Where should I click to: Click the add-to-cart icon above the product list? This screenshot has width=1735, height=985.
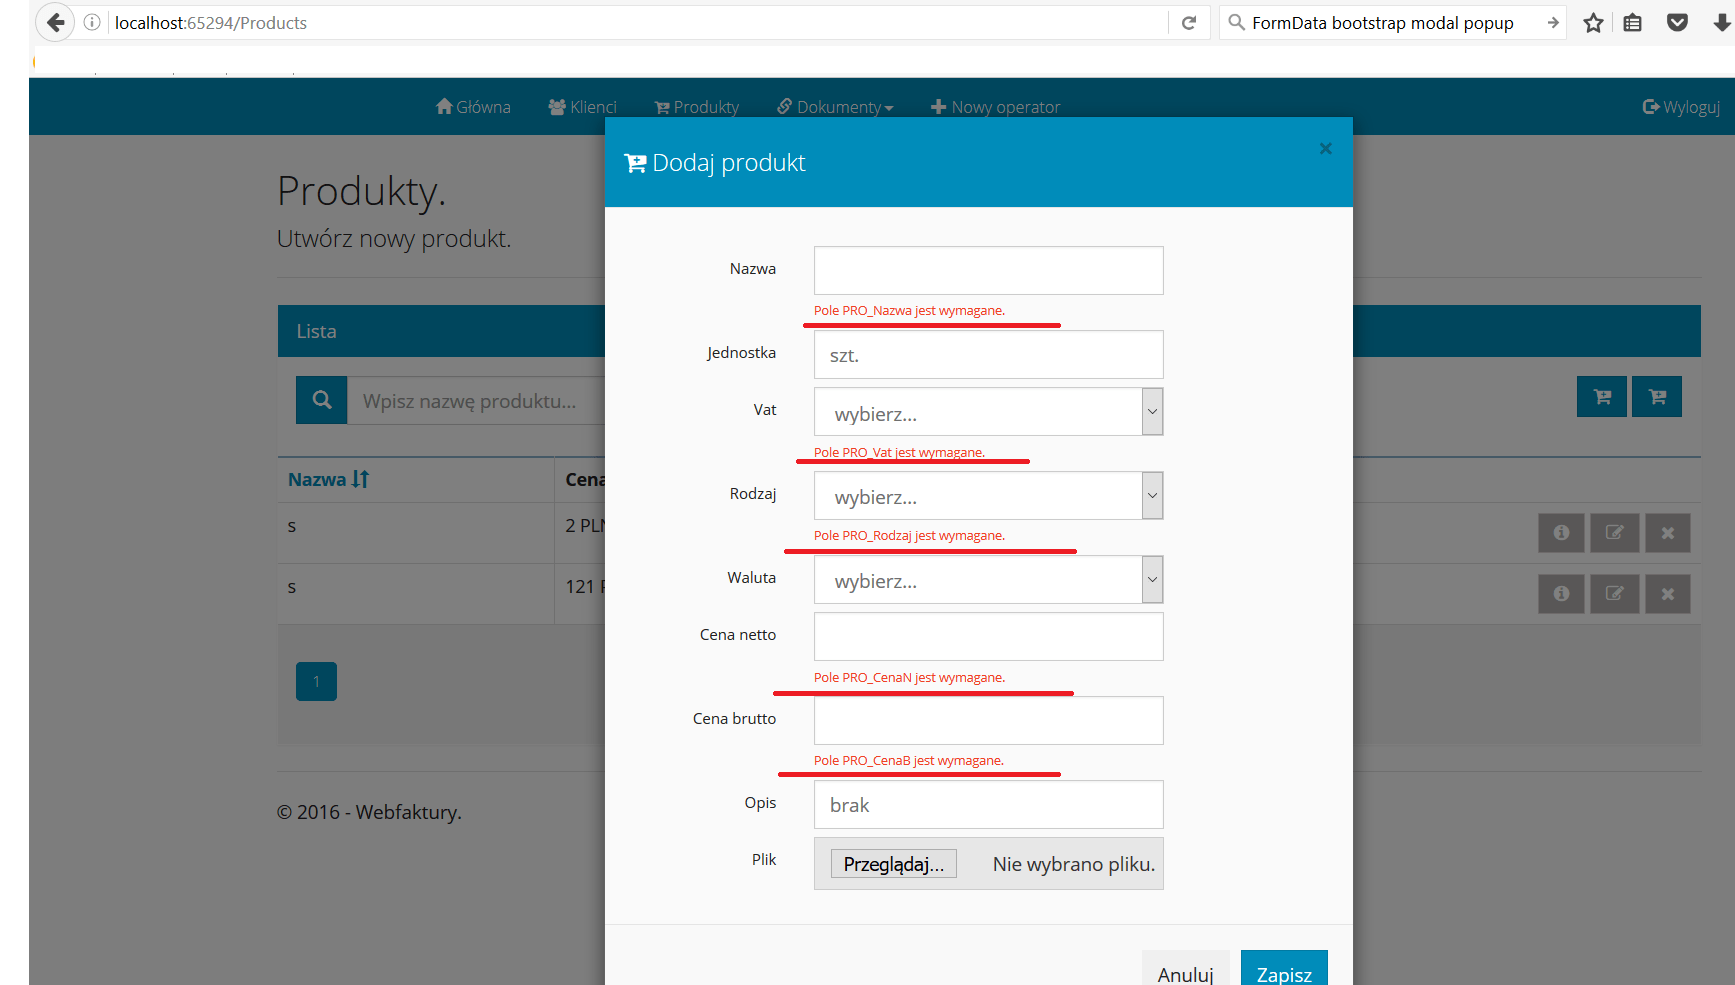coord(1601,396)
